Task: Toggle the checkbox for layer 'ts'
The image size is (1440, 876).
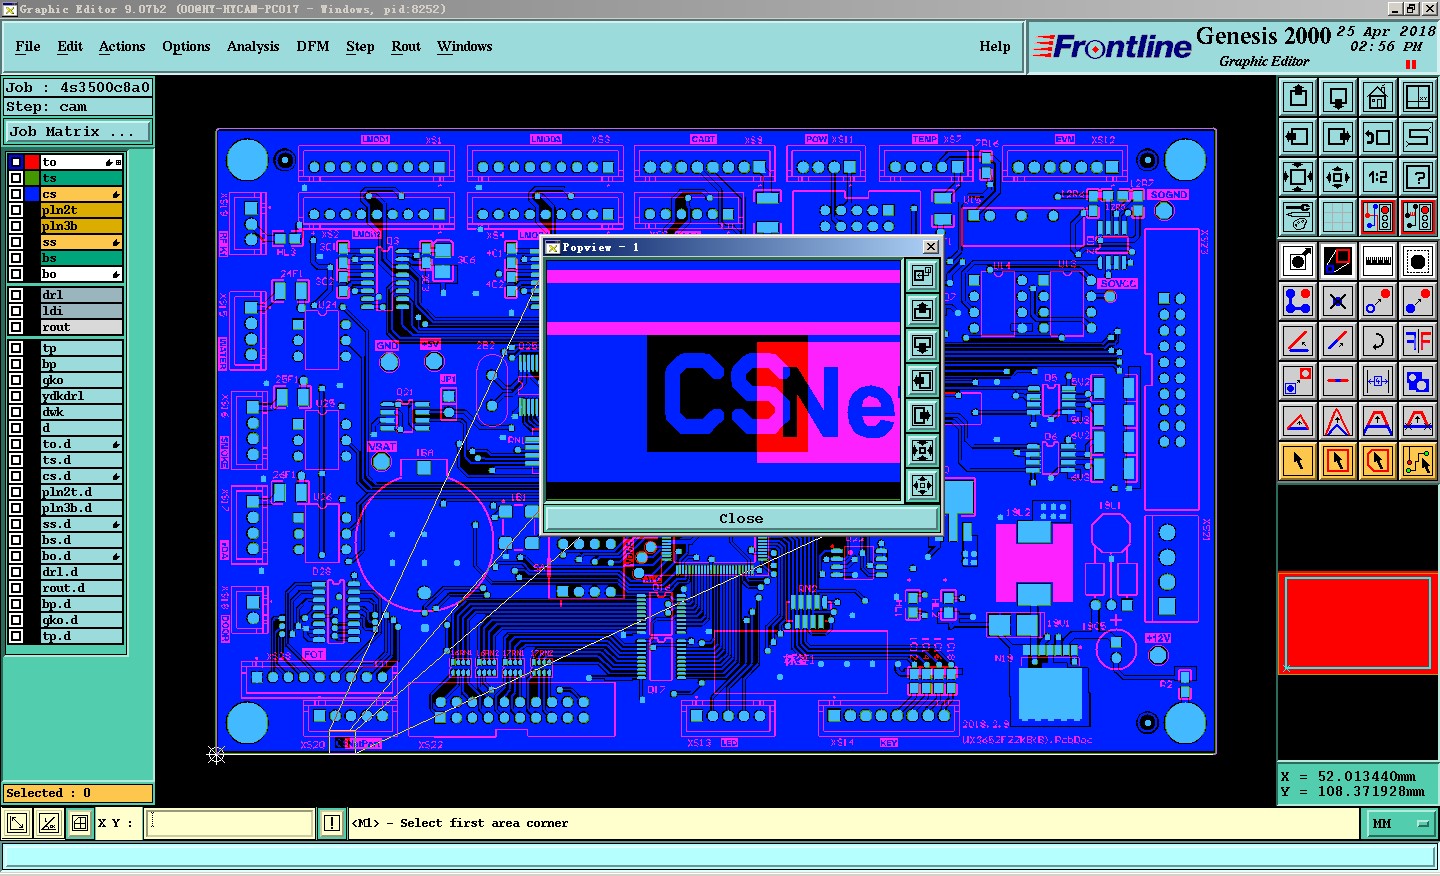Action: point(16,178)
